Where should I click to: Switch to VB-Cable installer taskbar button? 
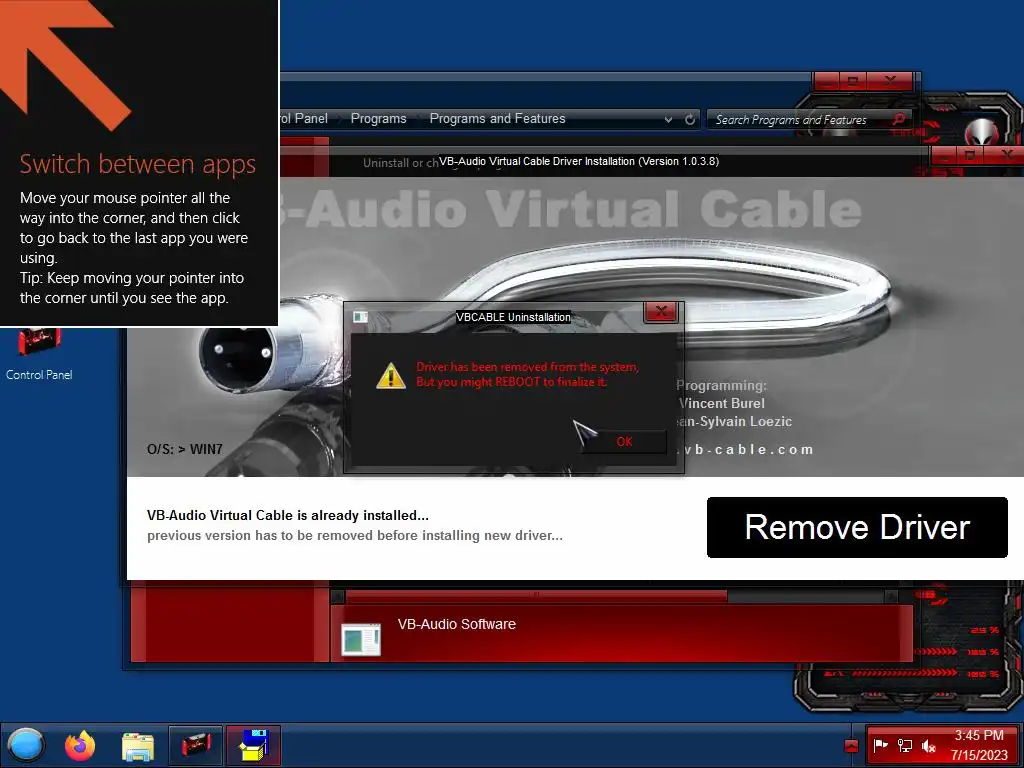tap(253, 746)
